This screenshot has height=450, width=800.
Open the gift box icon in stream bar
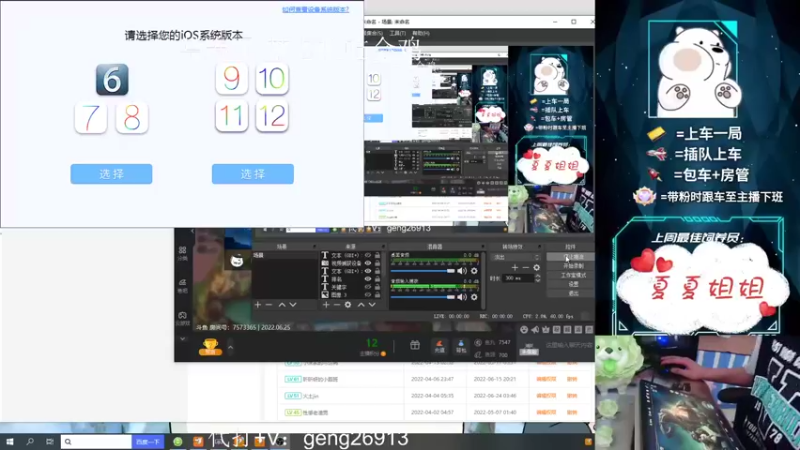[x=415, y=345]
